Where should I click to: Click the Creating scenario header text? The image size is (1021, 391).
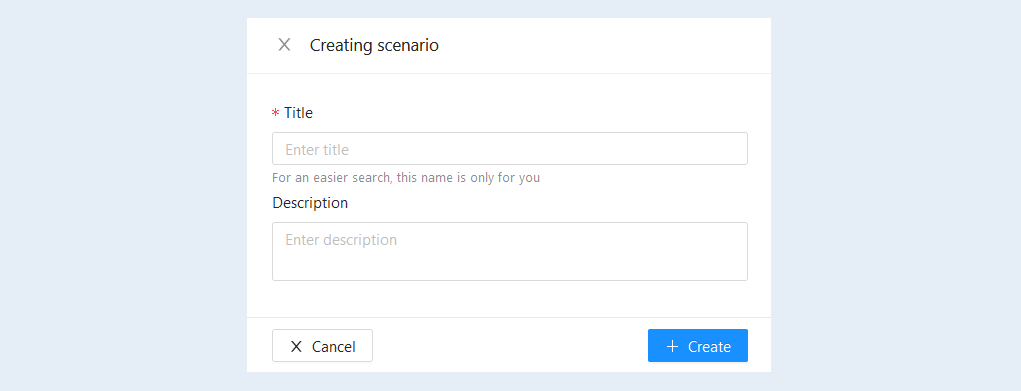tap(374, 45)
